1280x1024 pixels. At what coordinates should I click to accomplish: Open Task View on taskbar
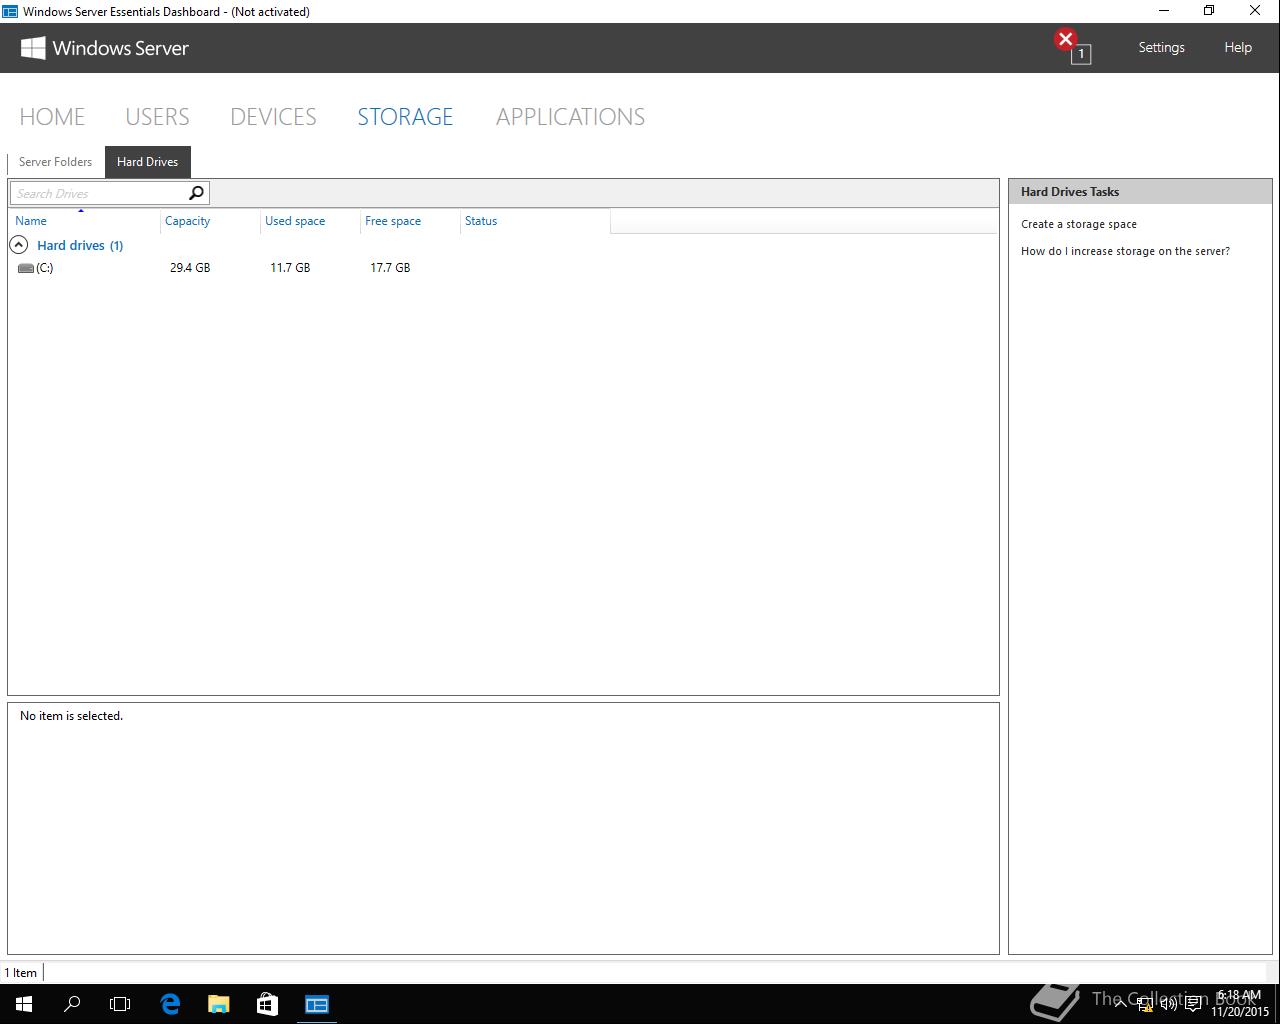coord(120,1004)
